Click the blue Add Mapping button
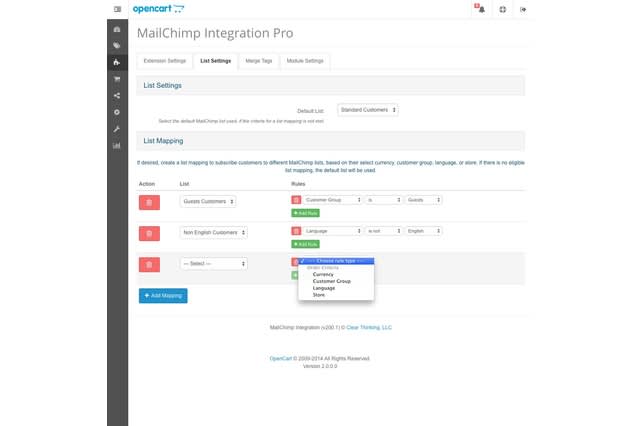Viewport: 640px width, 426px height. [162, 296]
